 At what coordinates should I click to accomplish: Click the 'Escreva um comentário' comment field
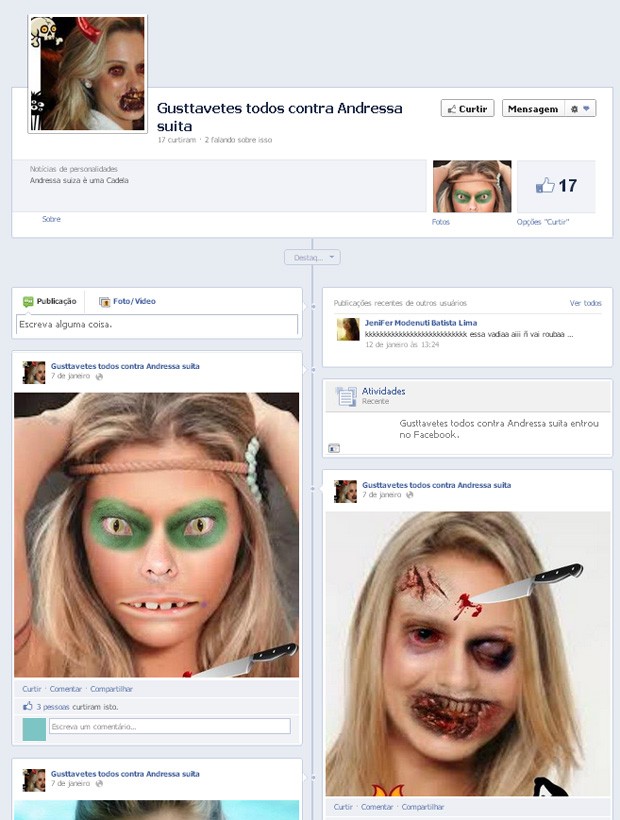(x=169, y=726)
